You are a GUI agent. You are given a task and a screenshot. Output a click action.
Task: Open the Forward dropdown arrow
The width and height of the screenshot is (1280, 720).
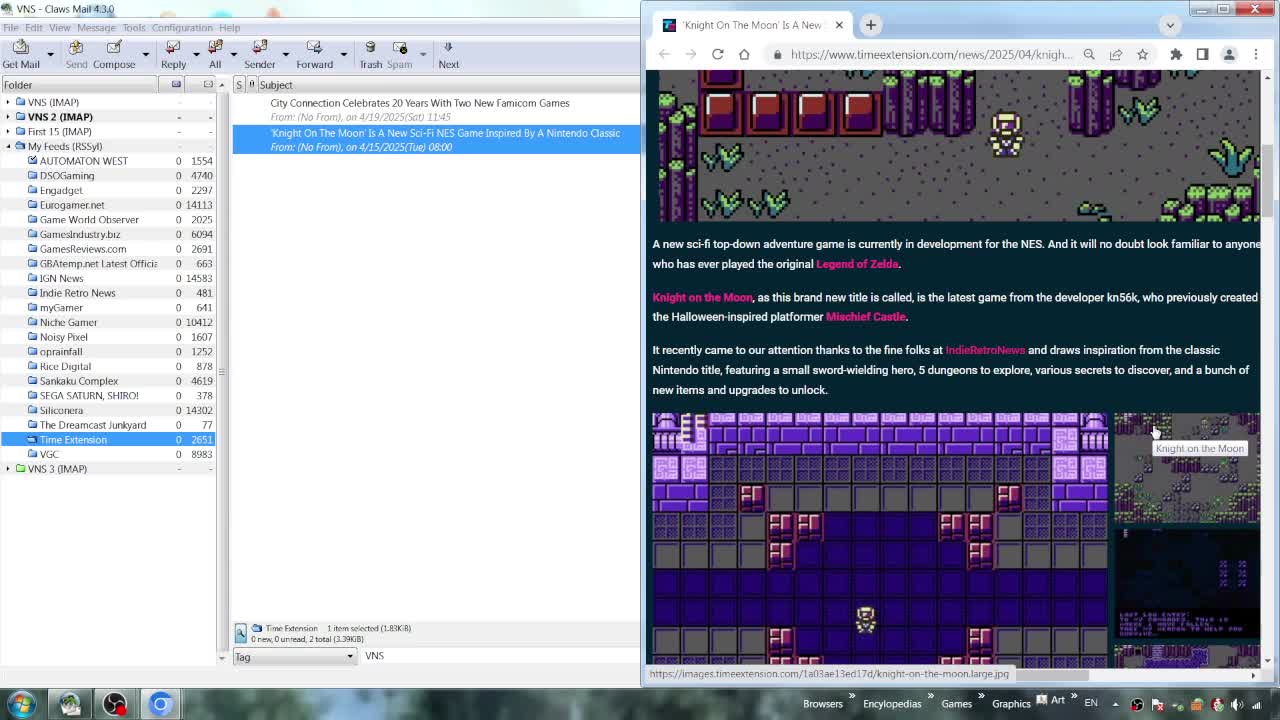tap(343, 55)
